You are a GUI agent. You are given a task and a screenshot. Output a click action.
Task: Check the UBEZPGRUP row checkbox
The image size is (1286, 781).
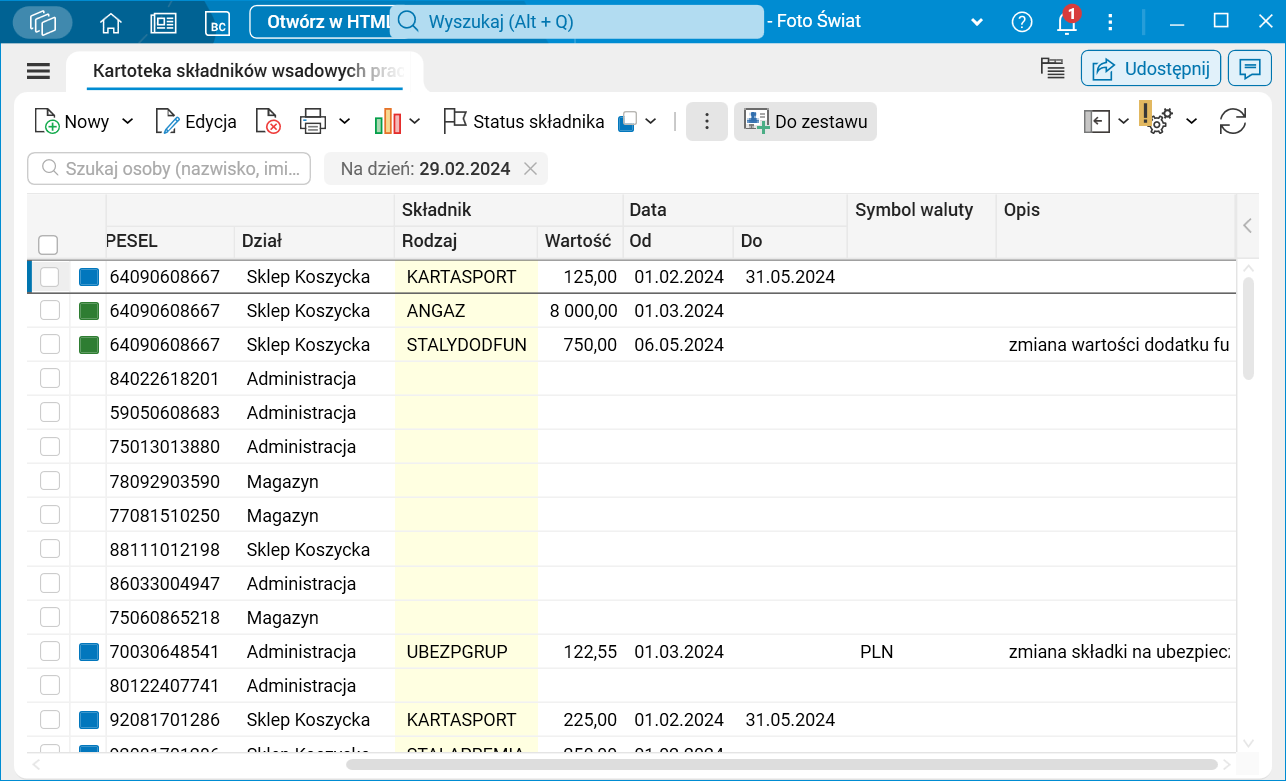click(50, 652)
